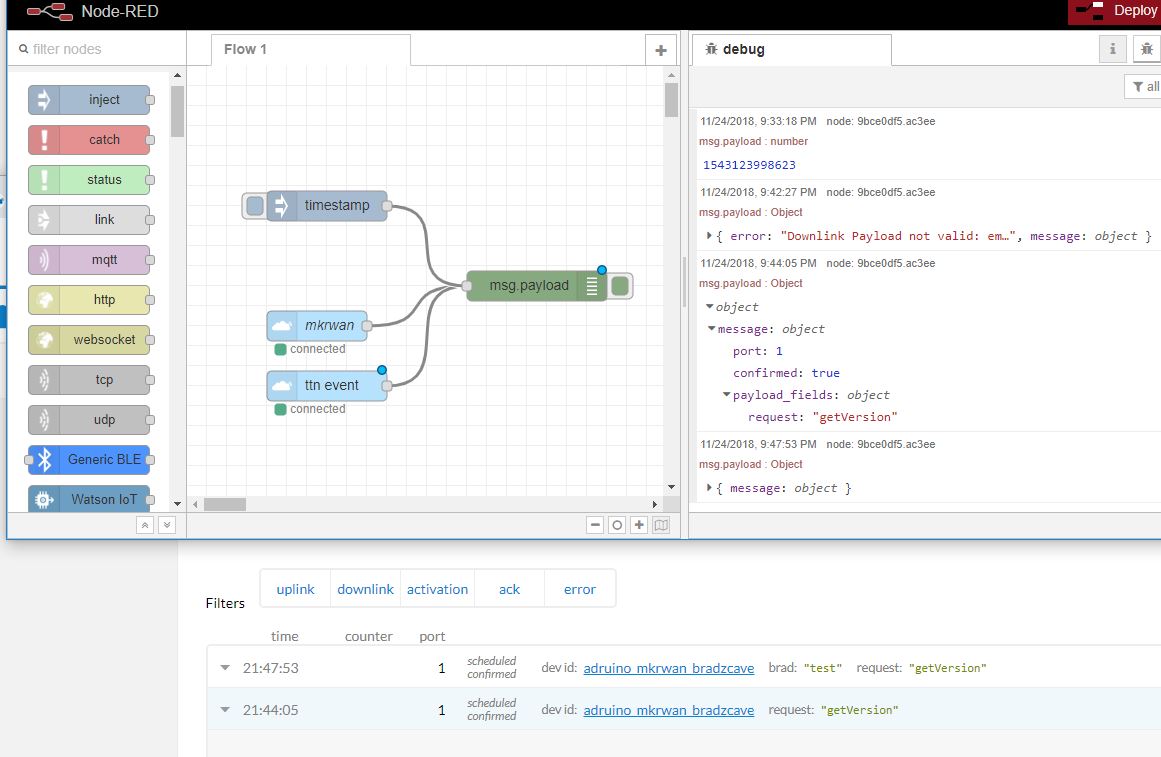Select the inject node in palette
Screen dimensions: 1161x757
click(89, 100)
